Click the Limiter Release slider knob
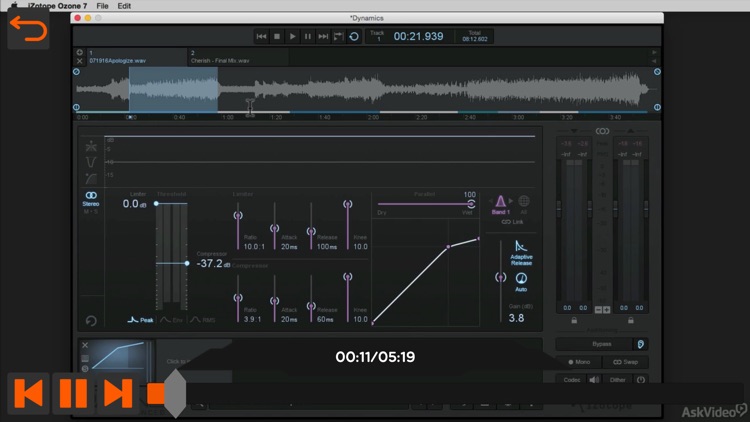Viewport: 750px width, 422px height. point(311,231)
